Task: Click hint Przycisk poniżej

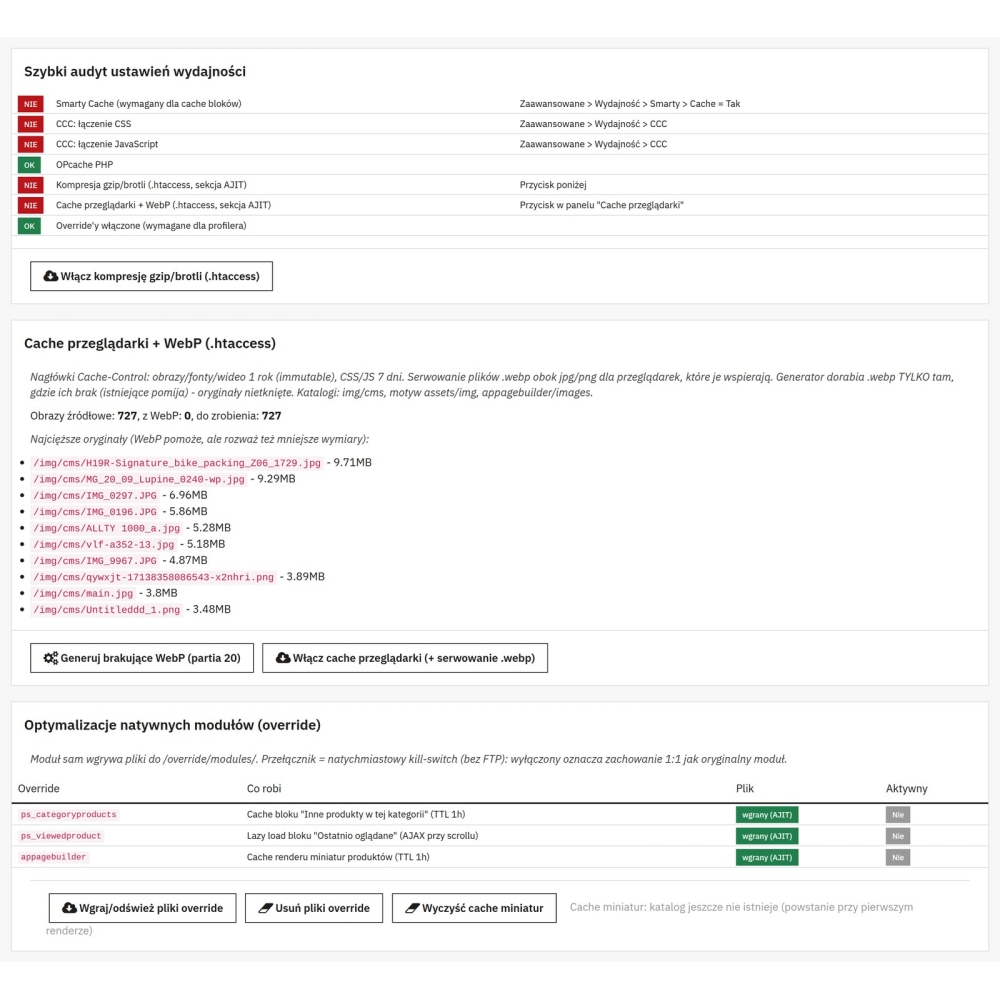Action: (553, 184)
